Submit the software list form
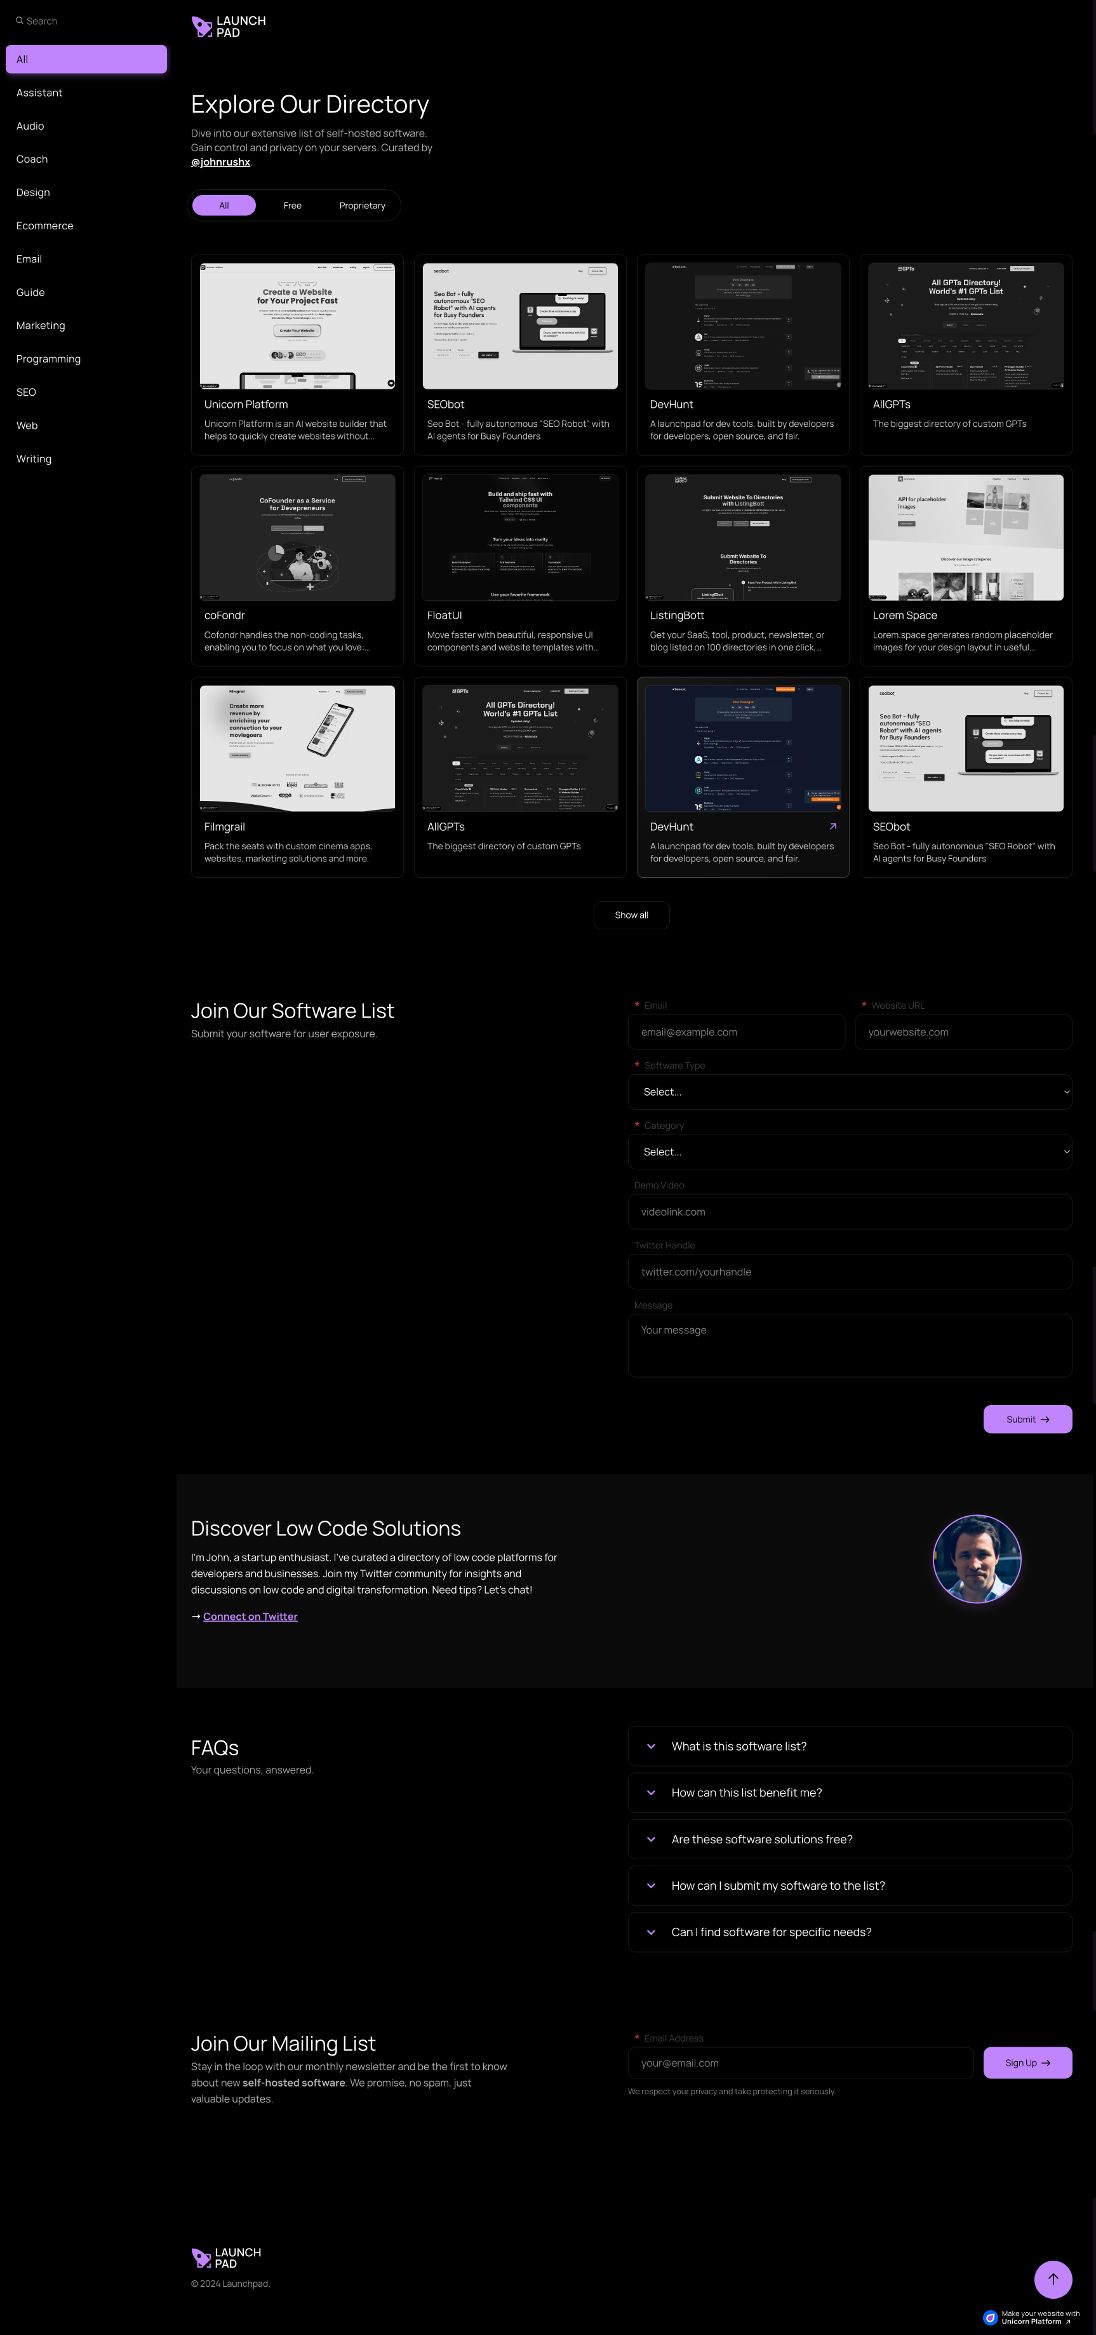The width and height of the screenshot is (1096, 2335). pos(1028,1419)
